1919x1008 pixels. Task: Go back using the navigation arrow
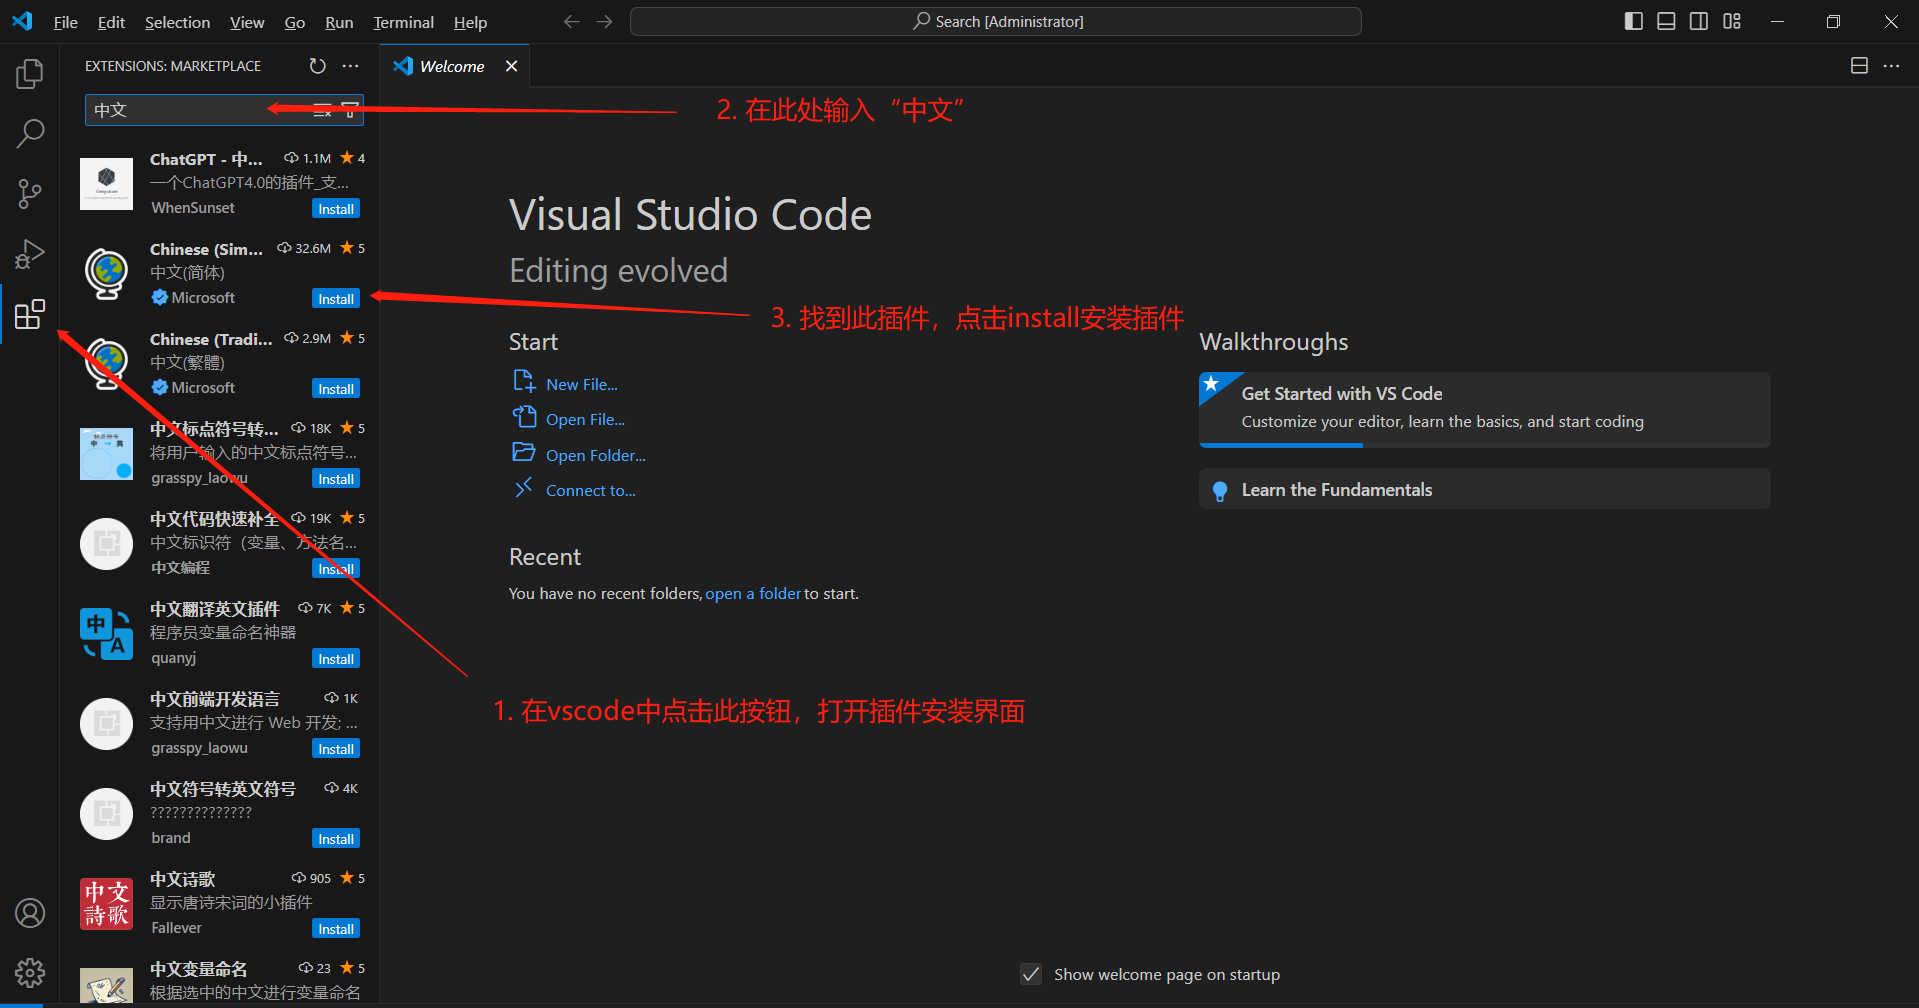571,21
